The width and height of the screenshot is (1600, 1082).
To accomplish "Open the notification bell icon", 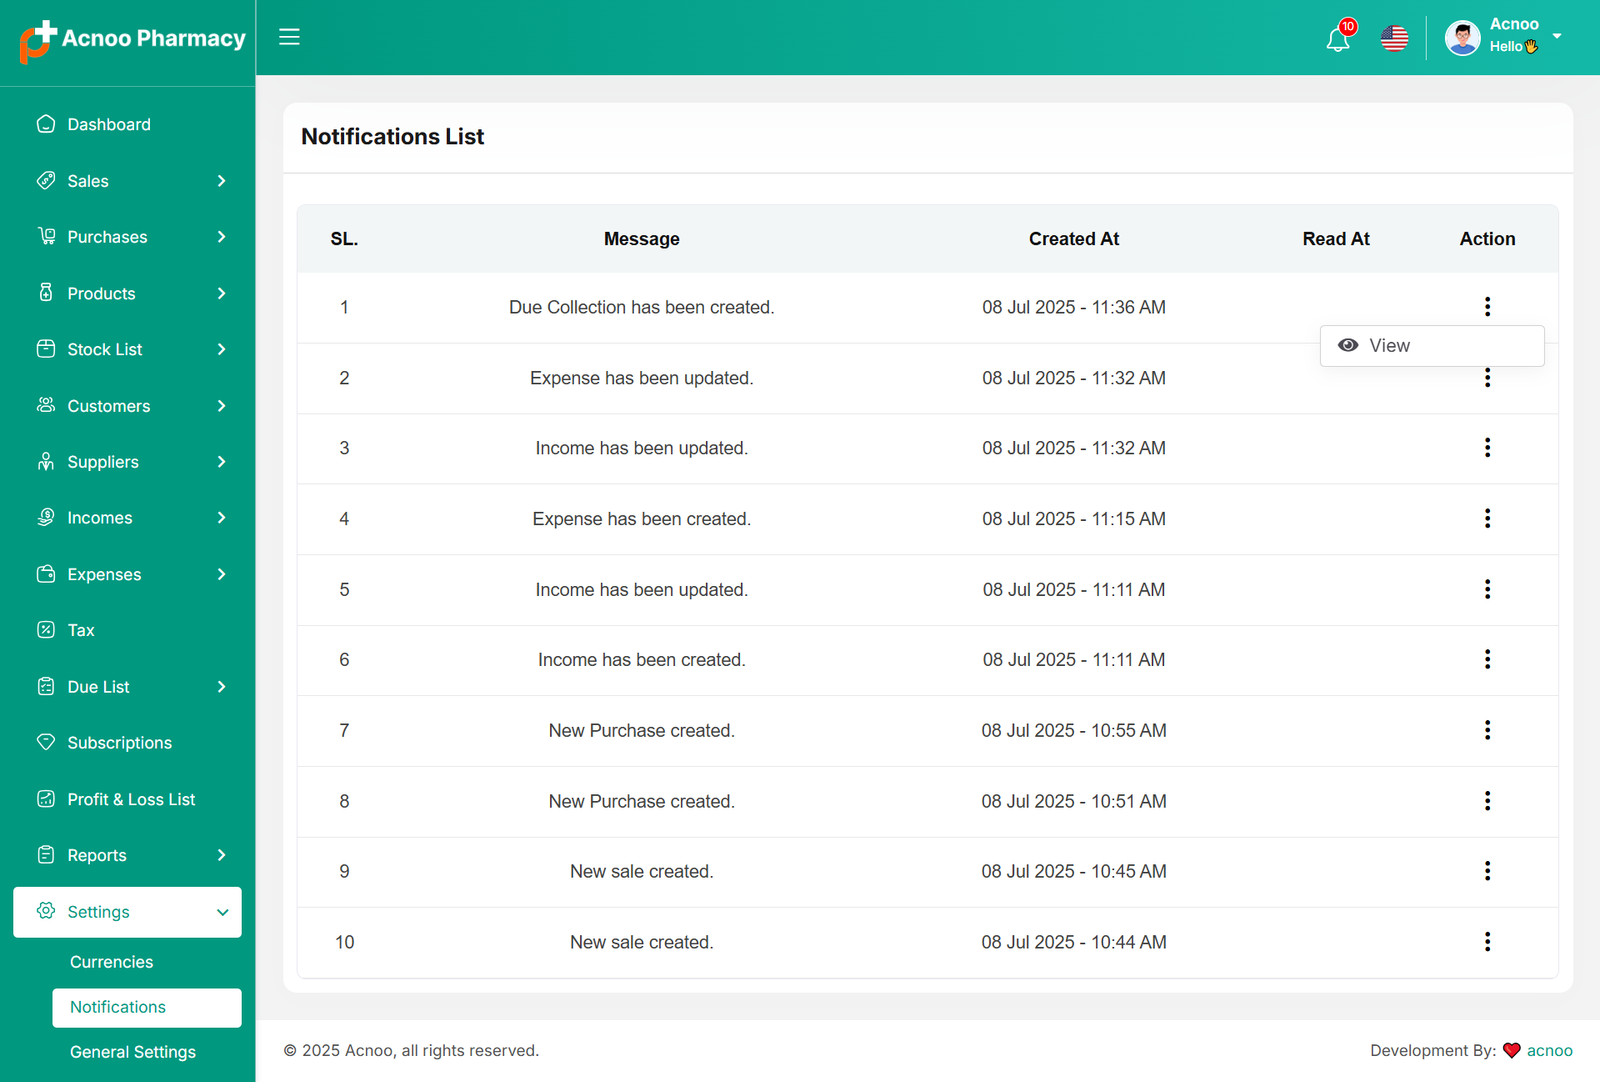I will click(x=1337, y=40).
